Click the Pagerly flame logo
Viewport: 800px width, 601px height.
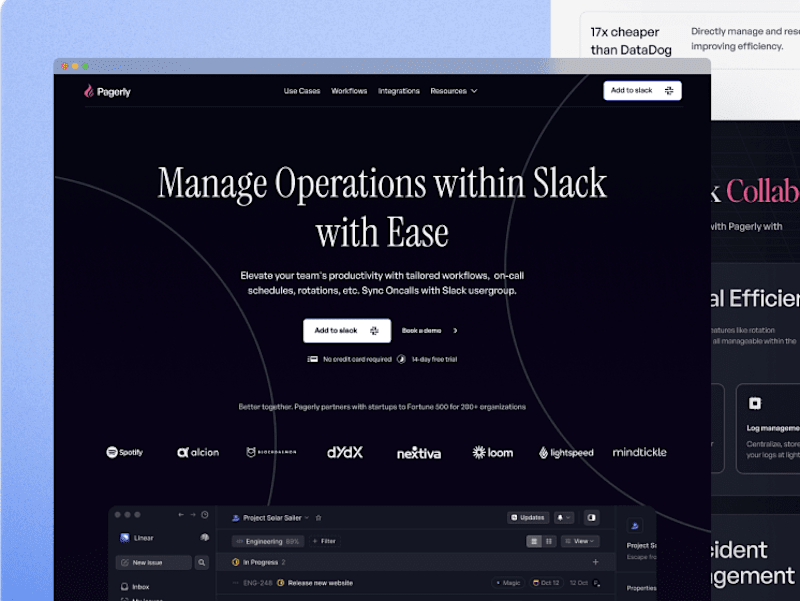pyautogui.click(x=89, y=91)
